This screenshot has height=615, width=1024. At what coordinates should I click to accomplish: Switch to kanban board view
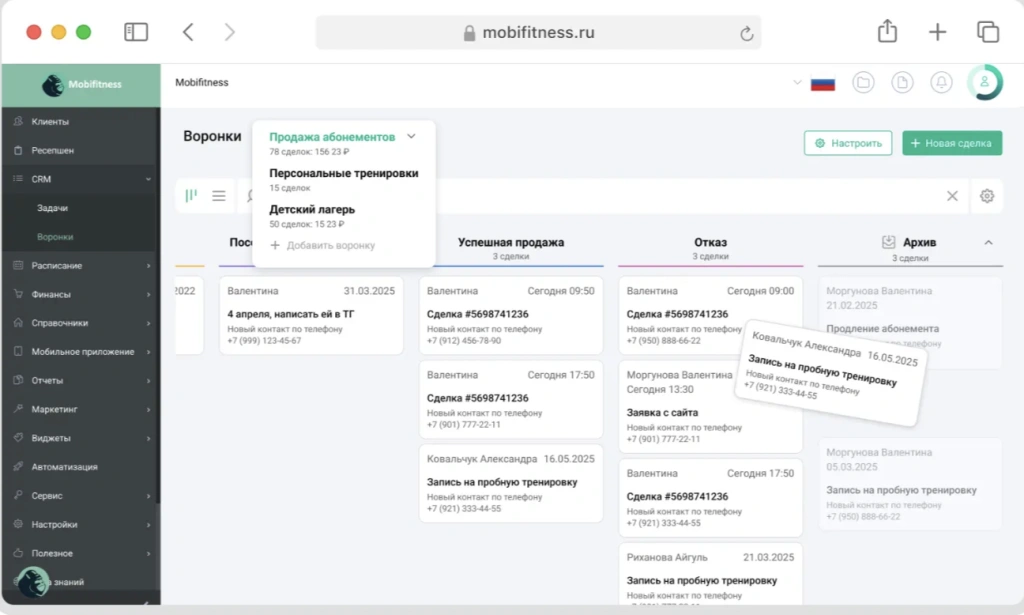[x=192, y=196]
